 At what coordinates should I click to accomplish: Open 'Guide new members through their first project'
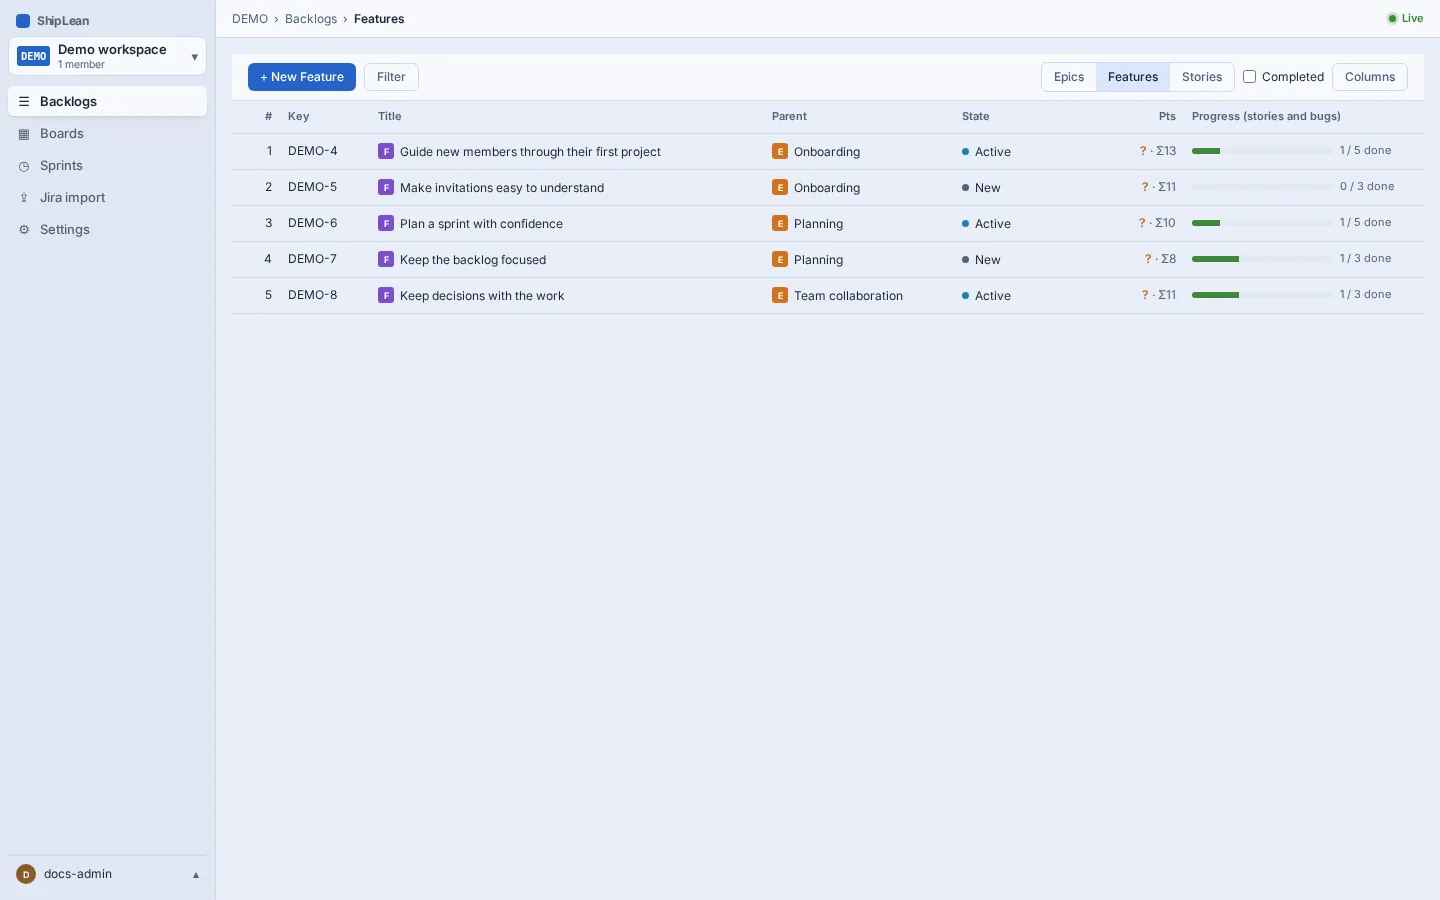pos(530,152)
